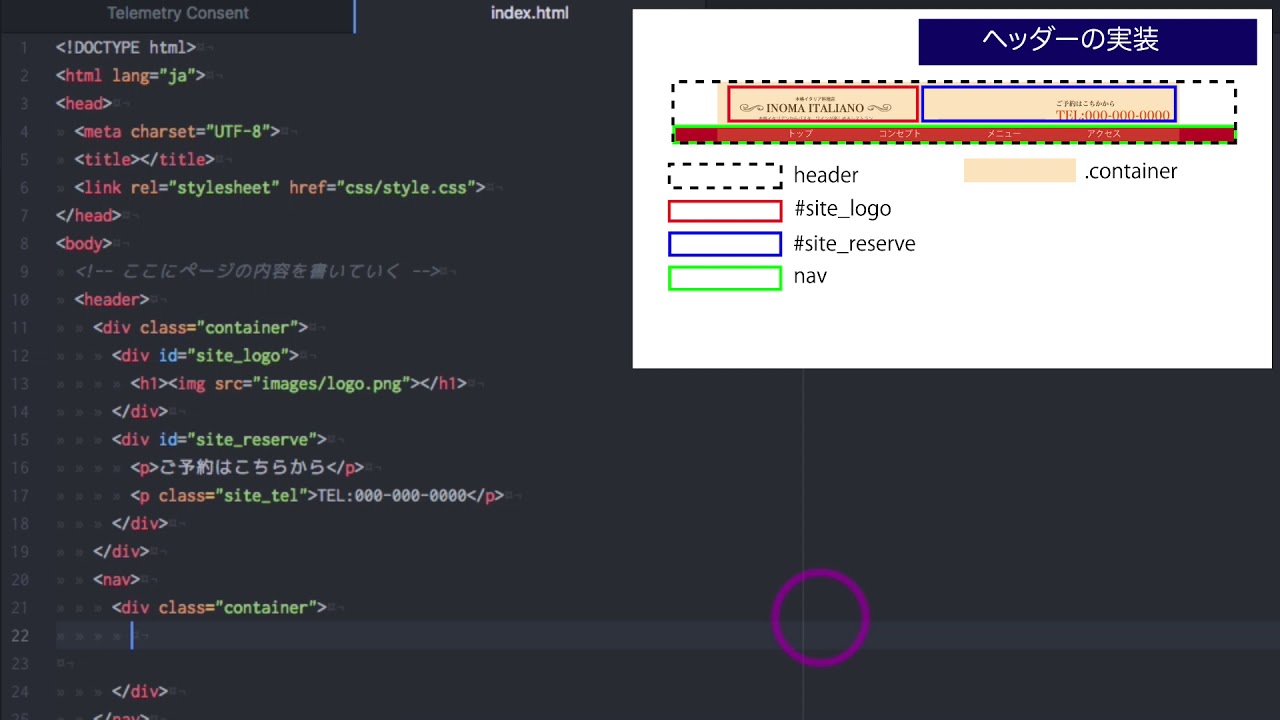Click the #site_reserve legend label
Viewport: 1280px width, 720px height.
854,243
